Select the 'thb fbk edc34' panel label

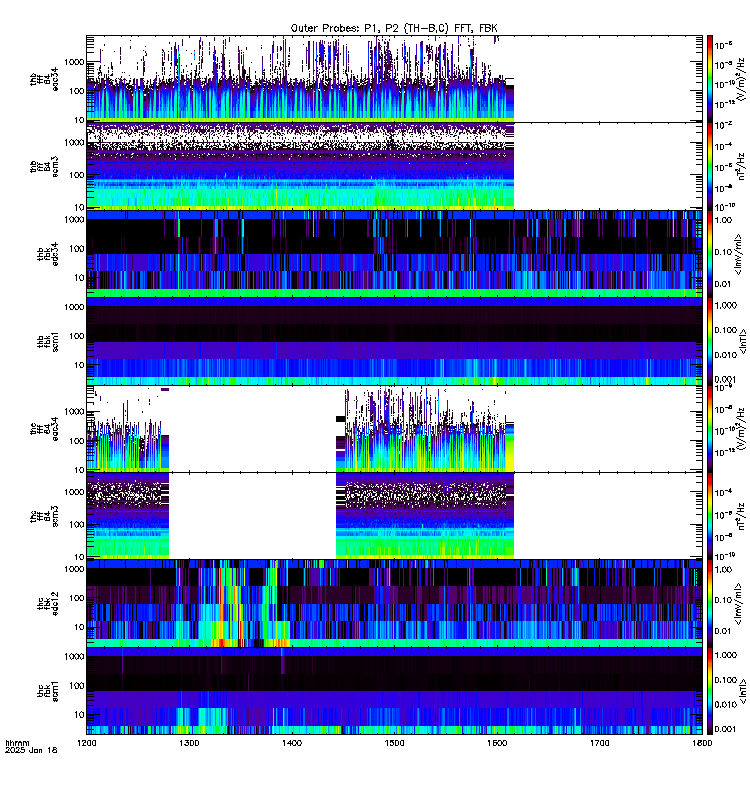point(48,254)
